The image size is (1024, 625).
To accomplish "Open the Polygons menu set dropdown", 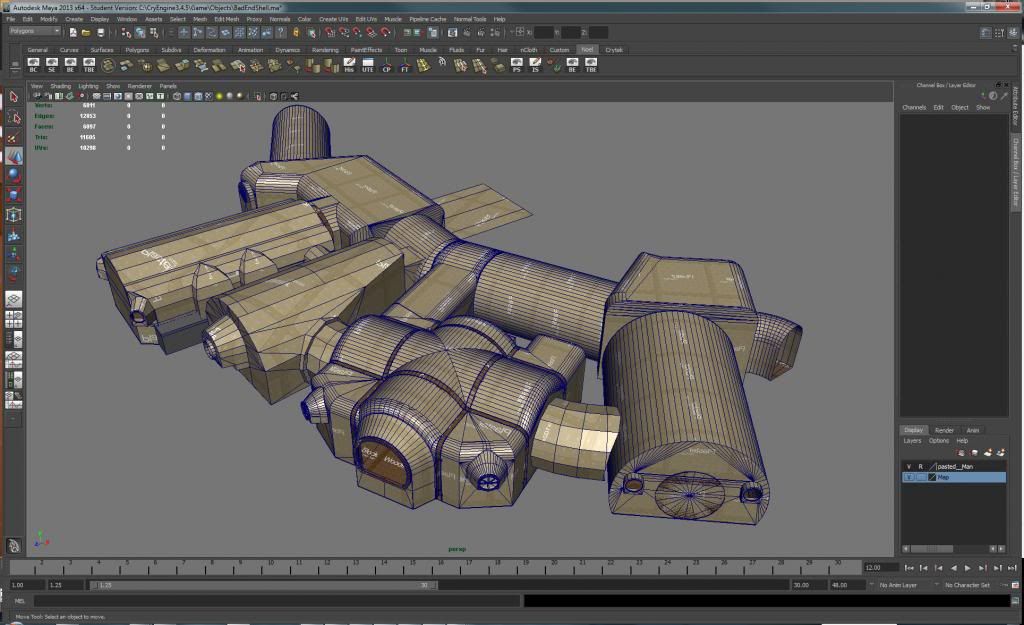I will [x=34, y=31].
